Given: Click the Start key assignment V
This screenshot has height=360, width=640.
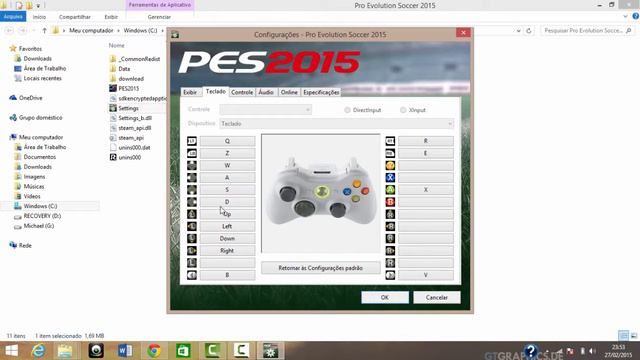Looking at the screenshot, I should coord(426,275).
